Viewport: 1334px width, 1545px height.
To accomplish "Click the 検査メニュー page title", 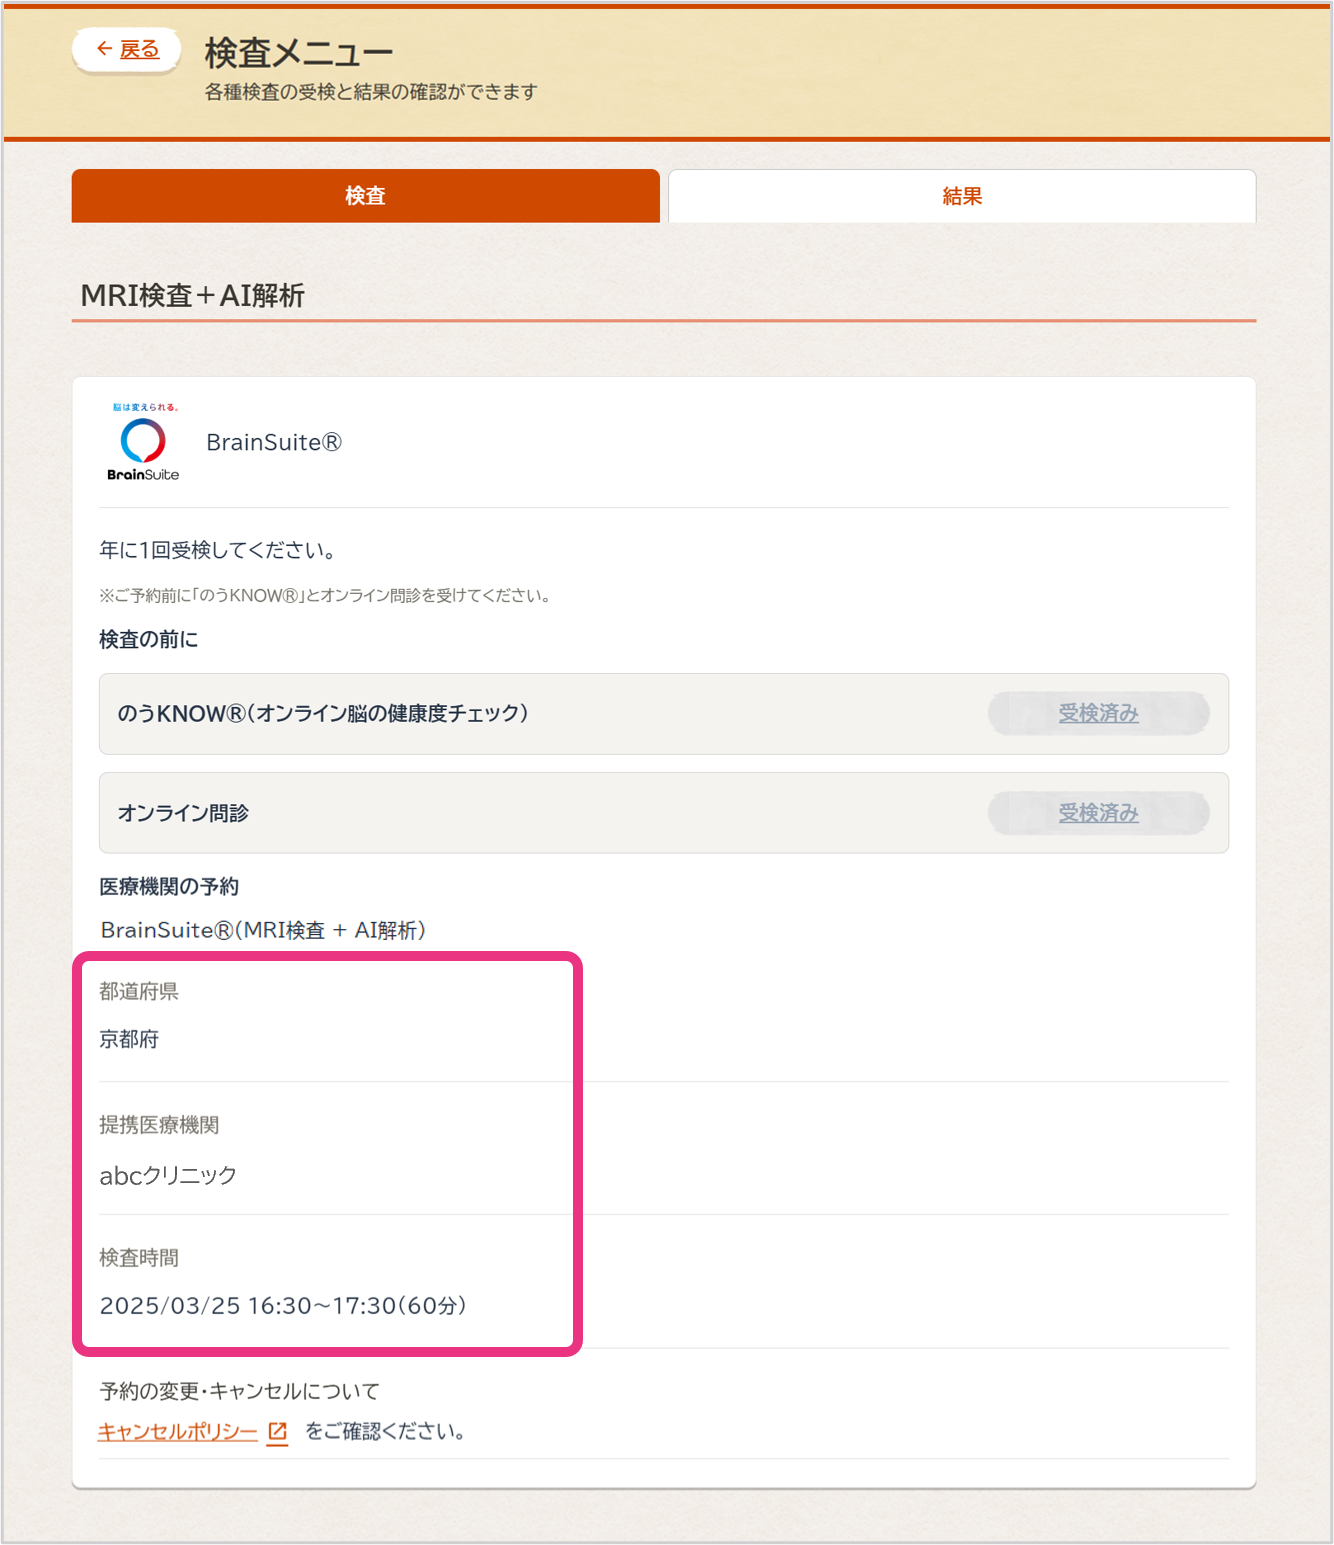I will point(298,52).
